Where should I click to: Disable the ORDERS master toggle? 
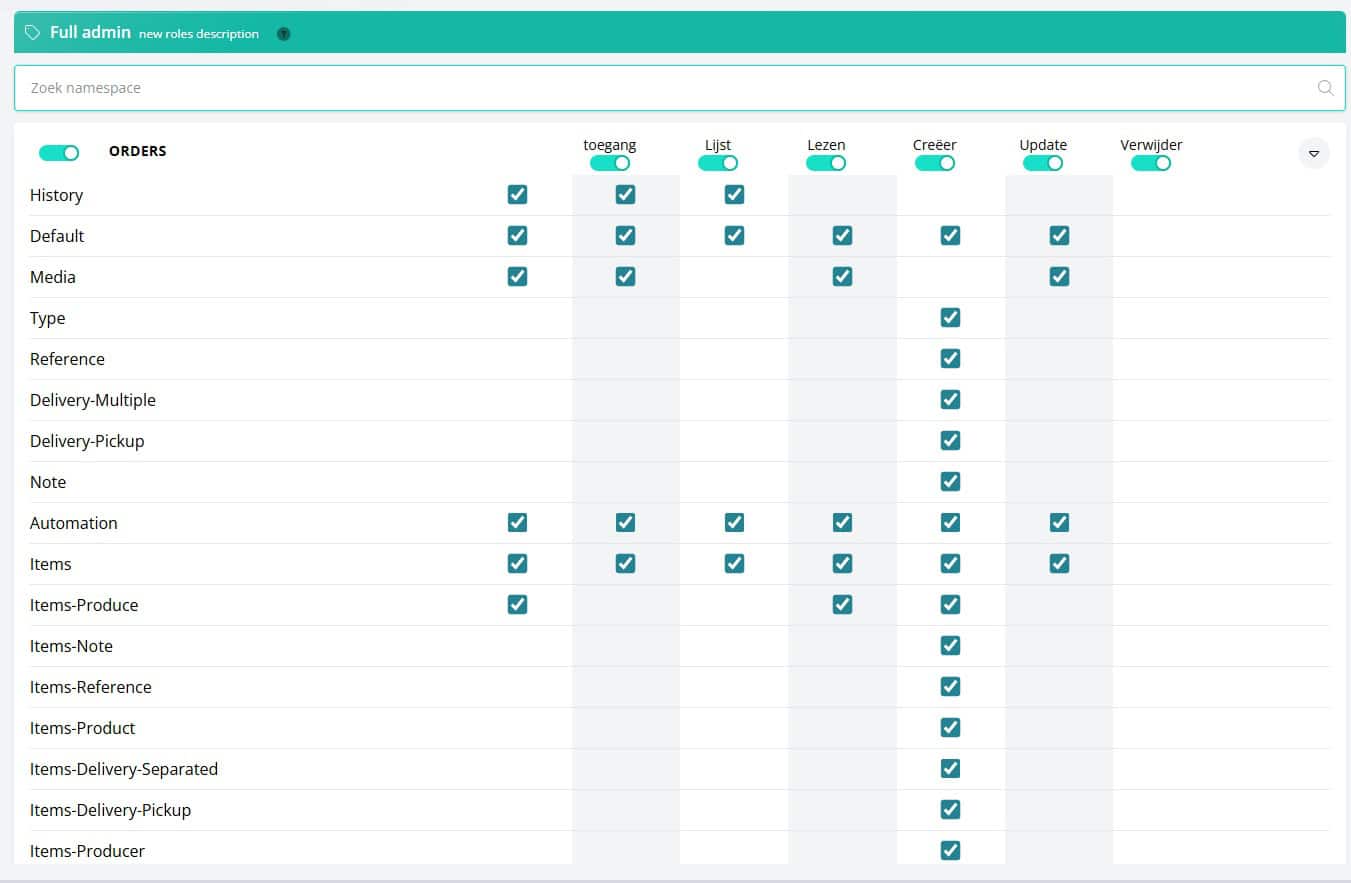[x=58, y=152]
